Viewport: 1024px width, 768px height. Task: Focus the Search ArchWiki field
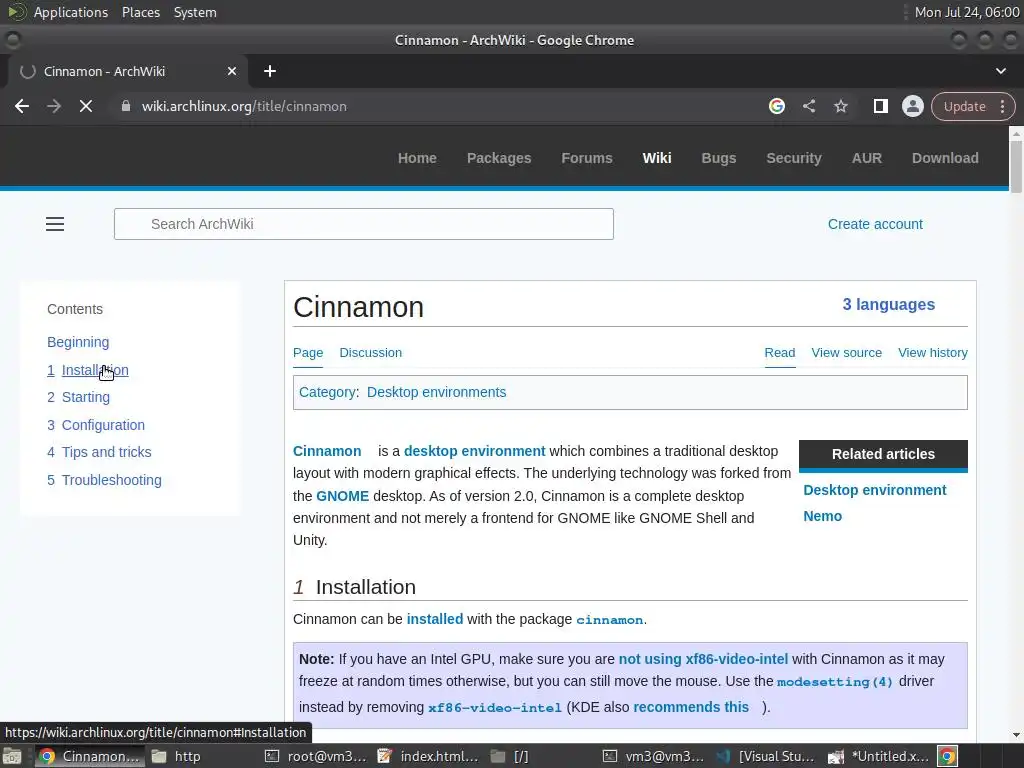point(364,224)
